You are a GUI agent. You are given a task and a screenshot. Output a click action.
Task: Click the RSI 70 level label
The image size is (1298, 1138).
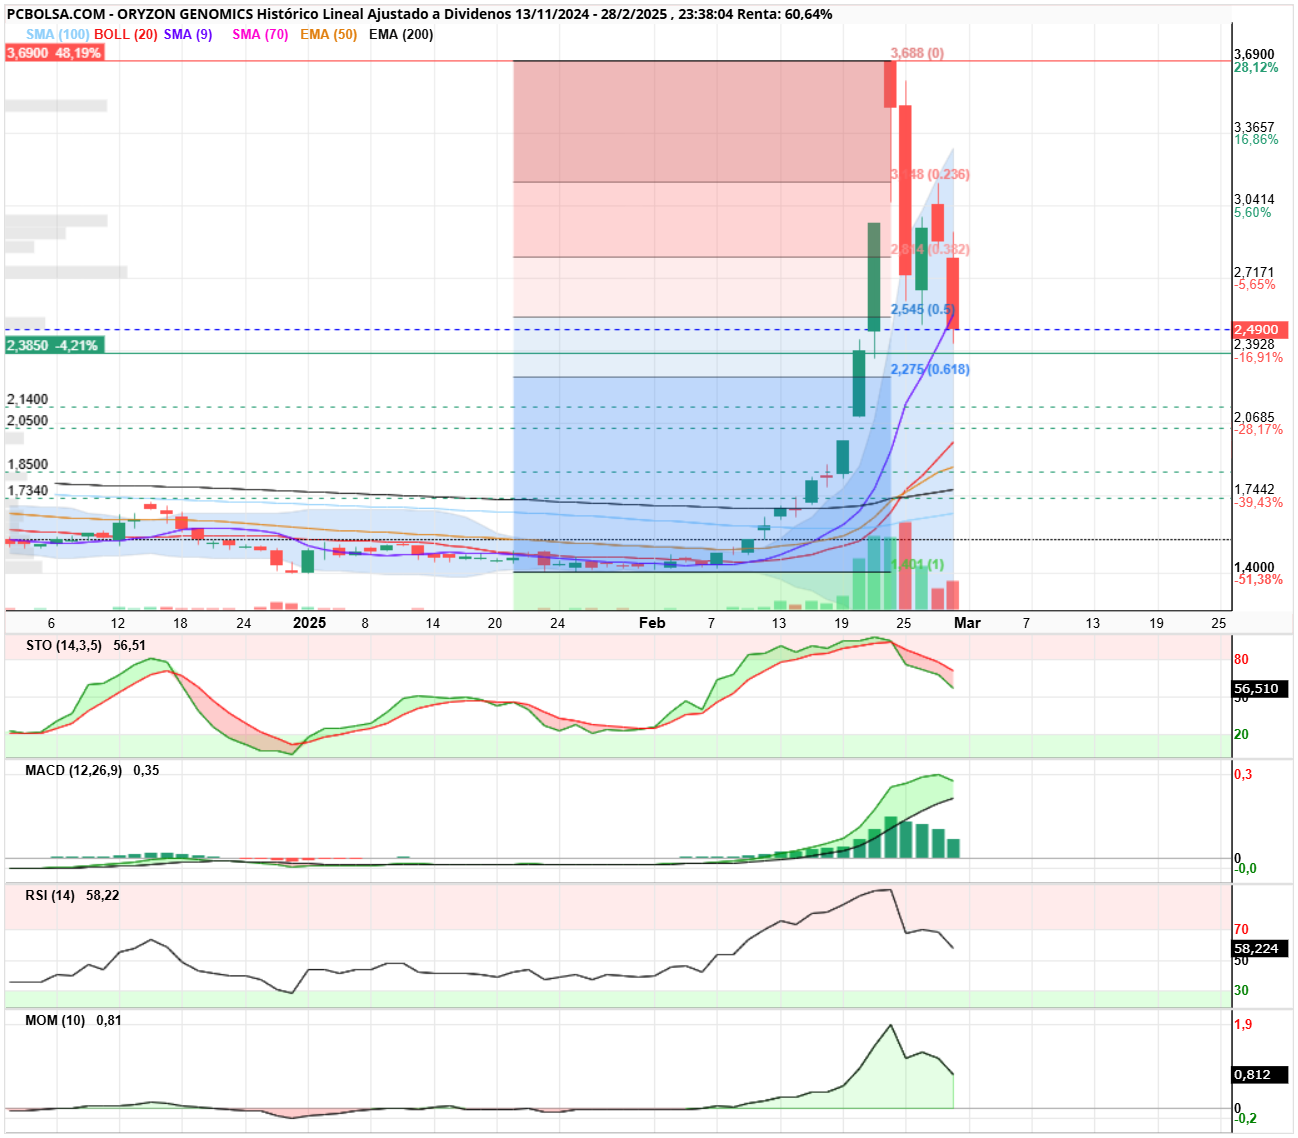coord(1241,929)
